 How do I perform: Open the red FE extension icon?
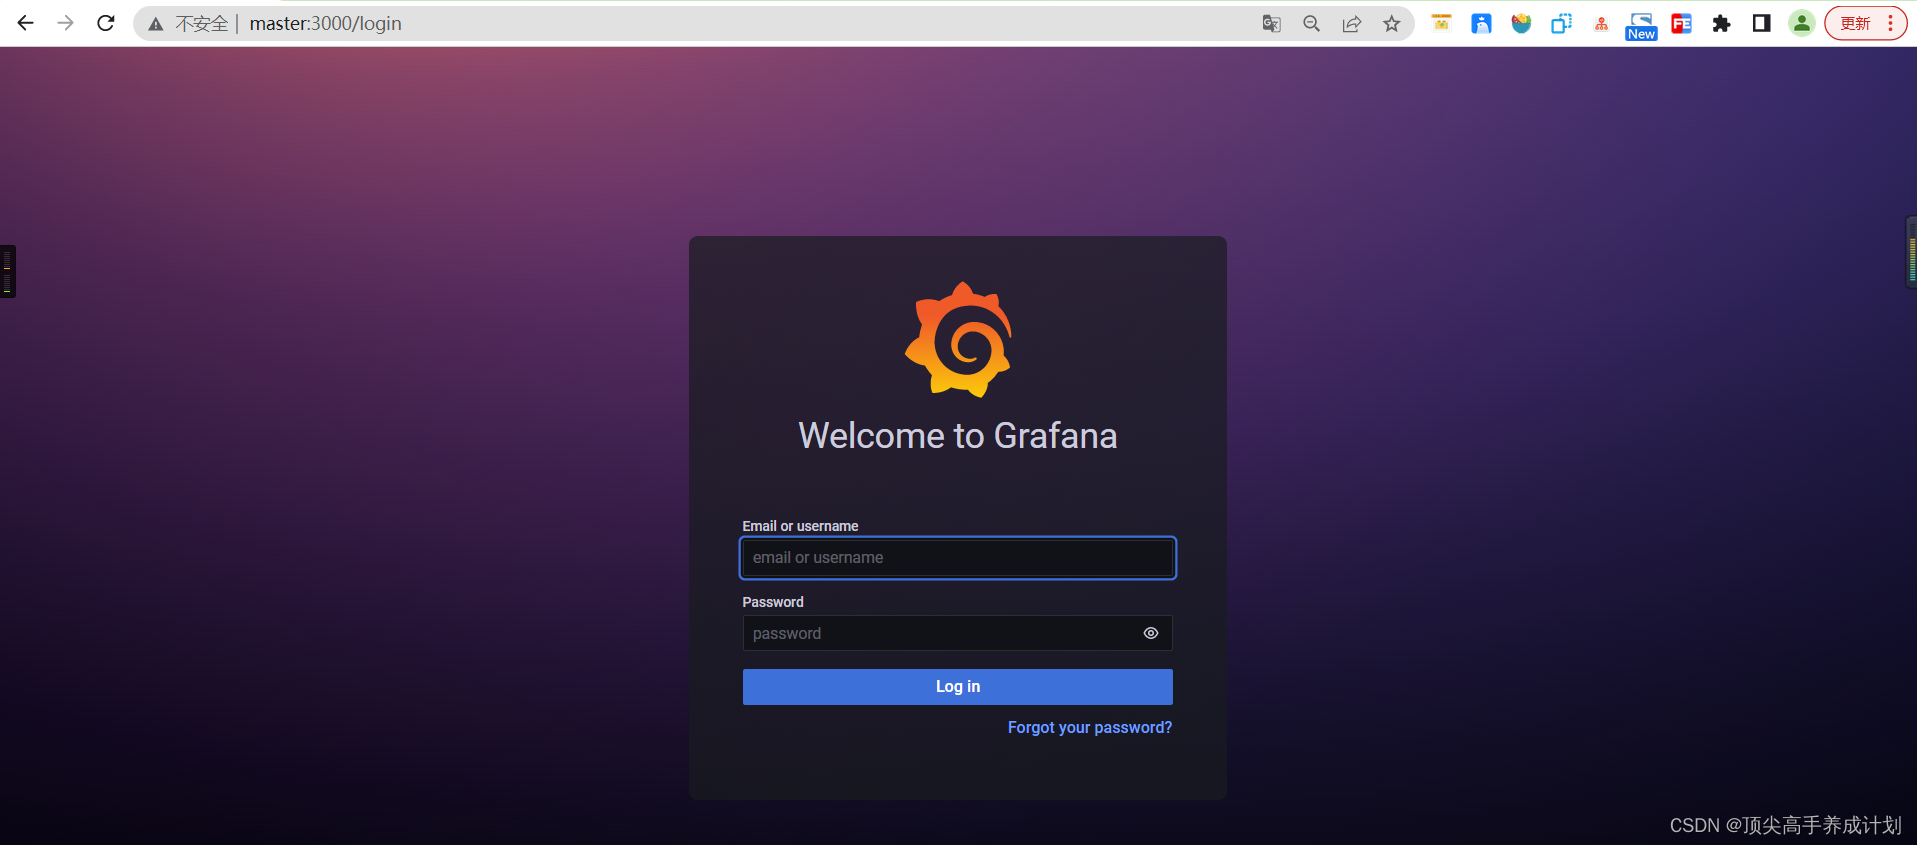pos(1681,24)
